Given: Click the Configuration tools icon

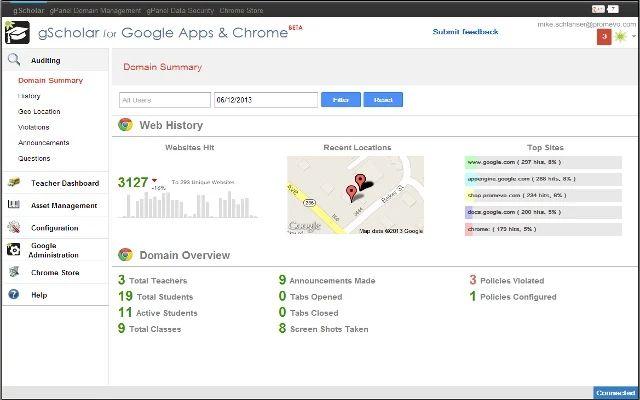Looking at the screenshot, I should click(x=14, y=227).
